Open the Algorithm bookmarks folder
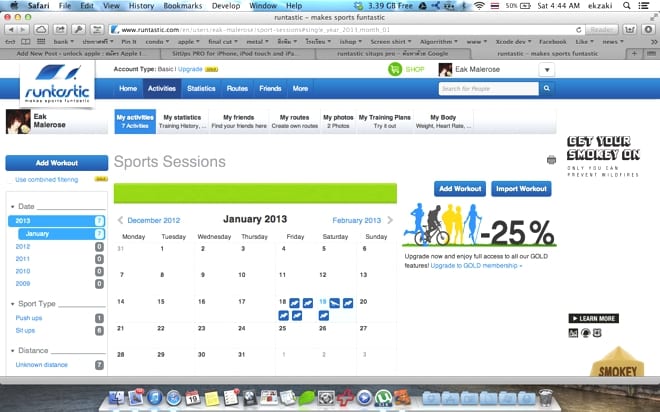This screenshot has width=660, height=412. tap(438, 42)
